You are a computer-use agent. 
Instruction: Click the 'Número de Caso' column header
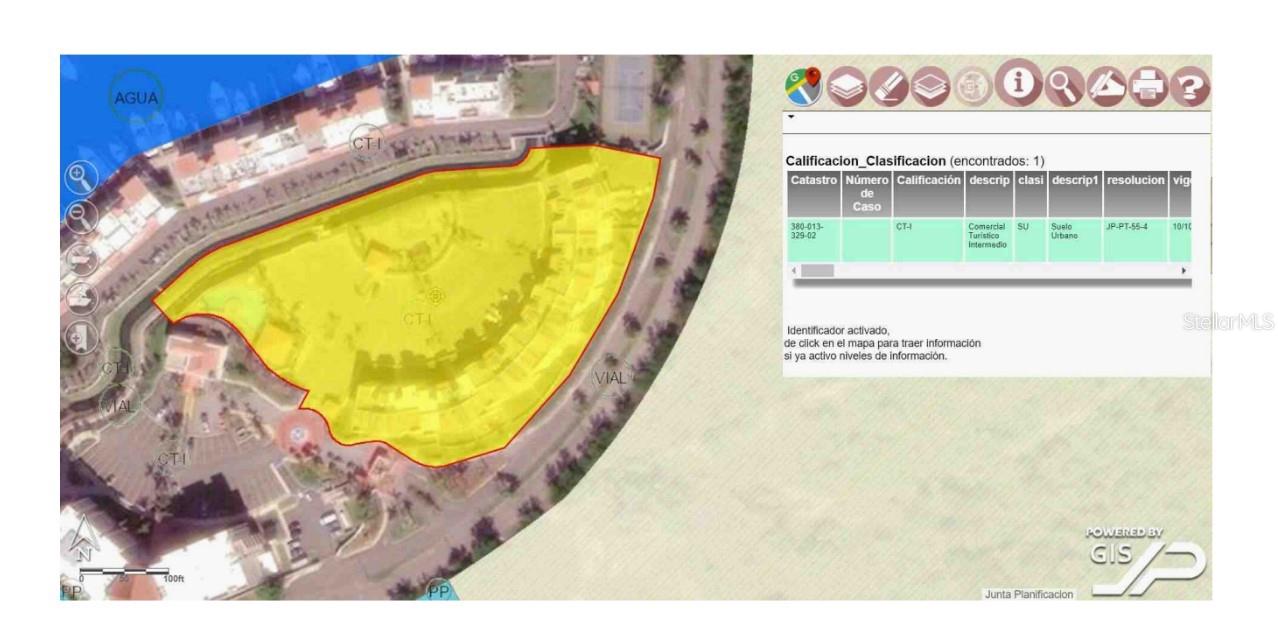(x=866, y=193)
